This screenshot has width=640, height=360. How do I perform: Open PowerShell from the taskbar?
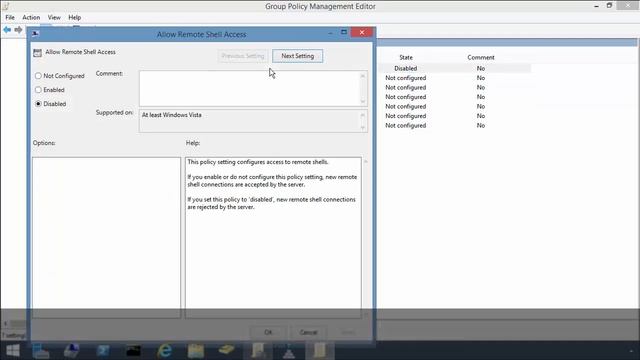pos(103,351)
